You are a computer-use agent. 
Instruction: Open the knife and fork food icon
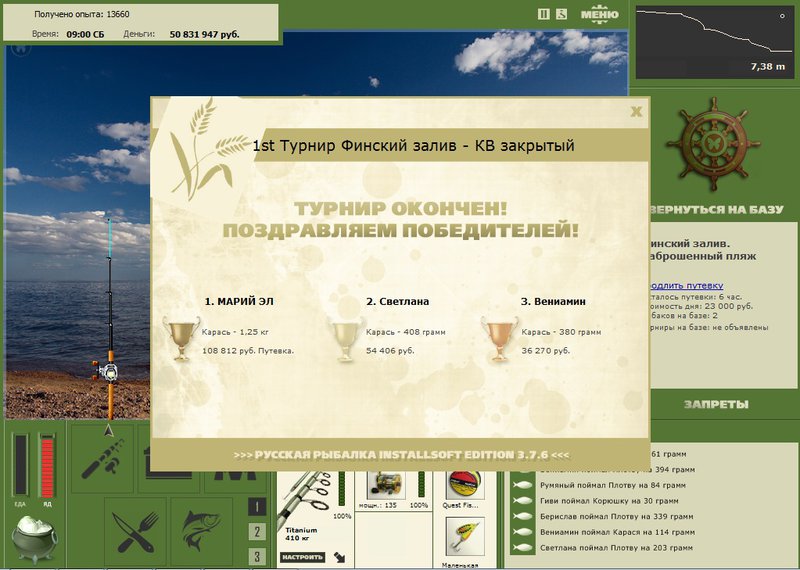(x=135, y=532)
